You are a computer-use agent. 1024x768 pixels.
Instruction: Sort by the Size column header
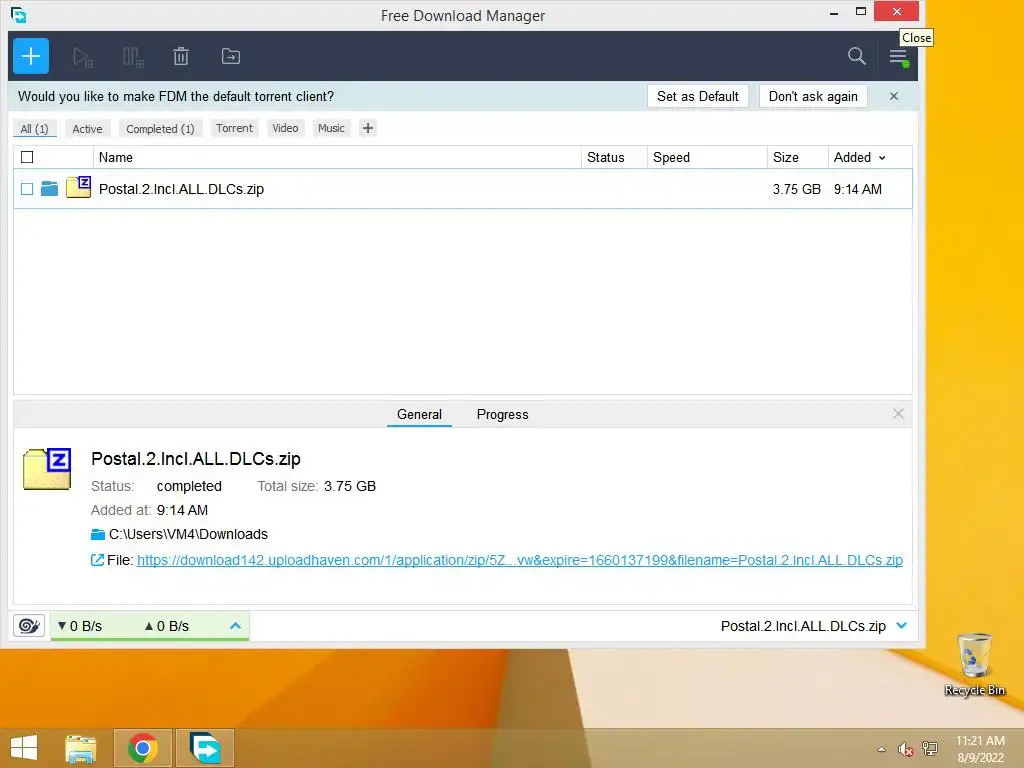[x=797, y=157]
